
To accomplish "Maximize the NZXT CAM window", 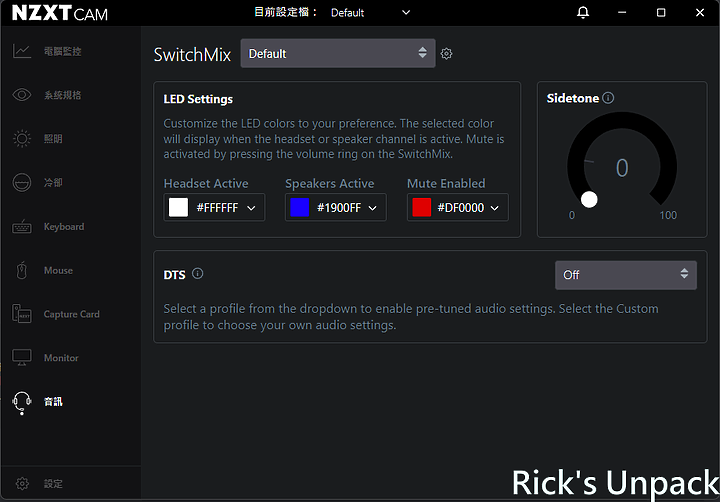I will click(x=661, y=12).
